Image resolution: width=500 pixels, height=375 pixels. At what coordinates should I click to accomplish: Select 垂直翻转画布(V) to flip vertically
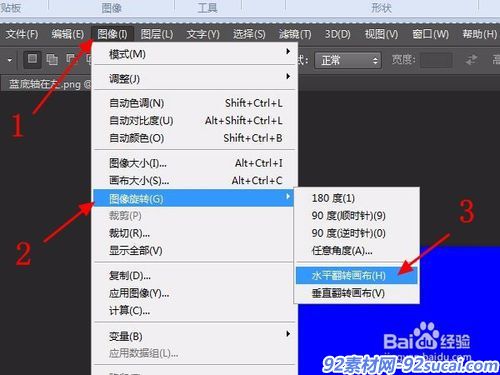click(357, 293)
